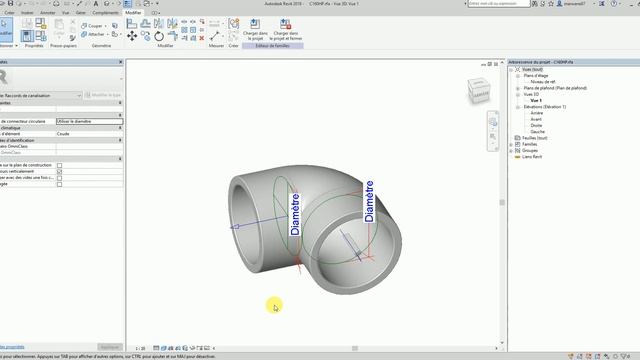Viewport: 640px width, 360px height.
Task: Open the Mesurer measure tool
Action: (x=215, y=36)
